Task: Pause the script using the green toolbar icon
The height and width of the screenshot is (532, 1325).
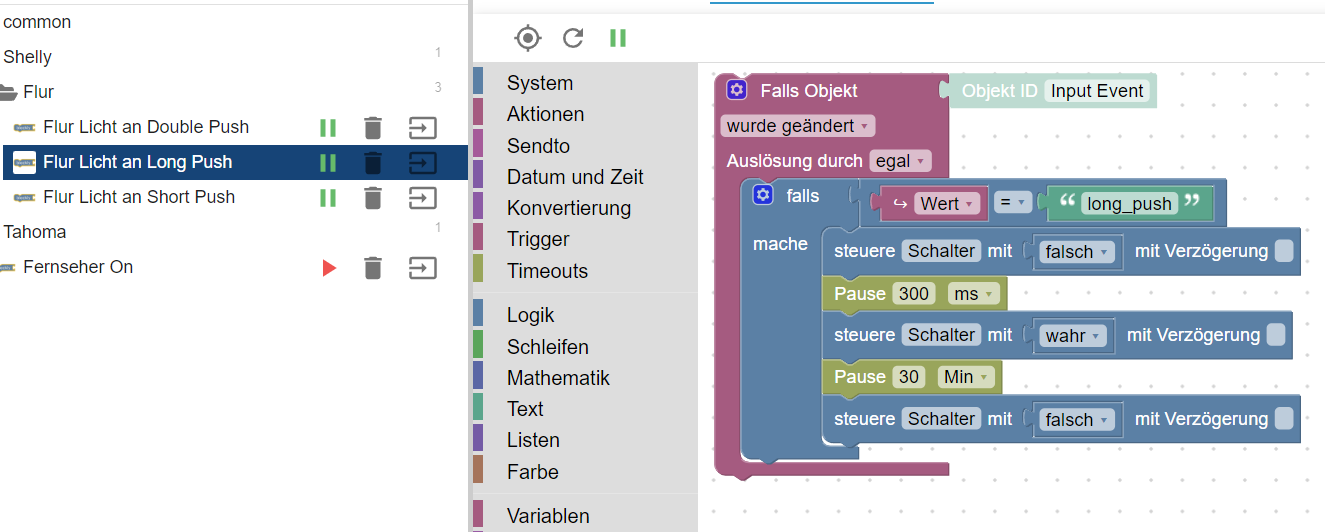Action: click(618, 38)
